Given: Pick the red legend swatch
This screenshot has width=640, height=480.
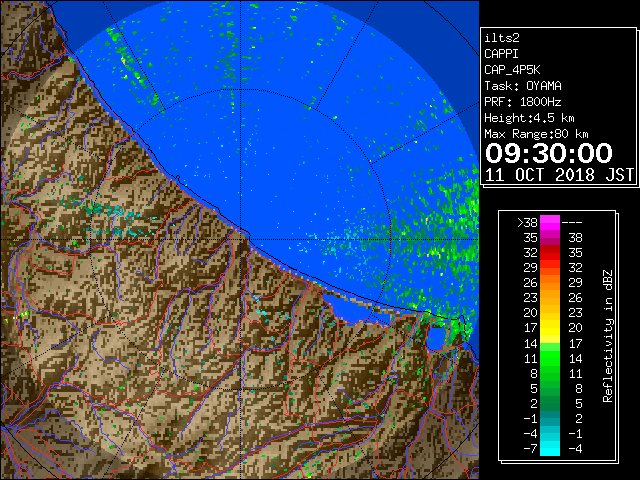Looking at the screenshot, I should pos(550,253).
